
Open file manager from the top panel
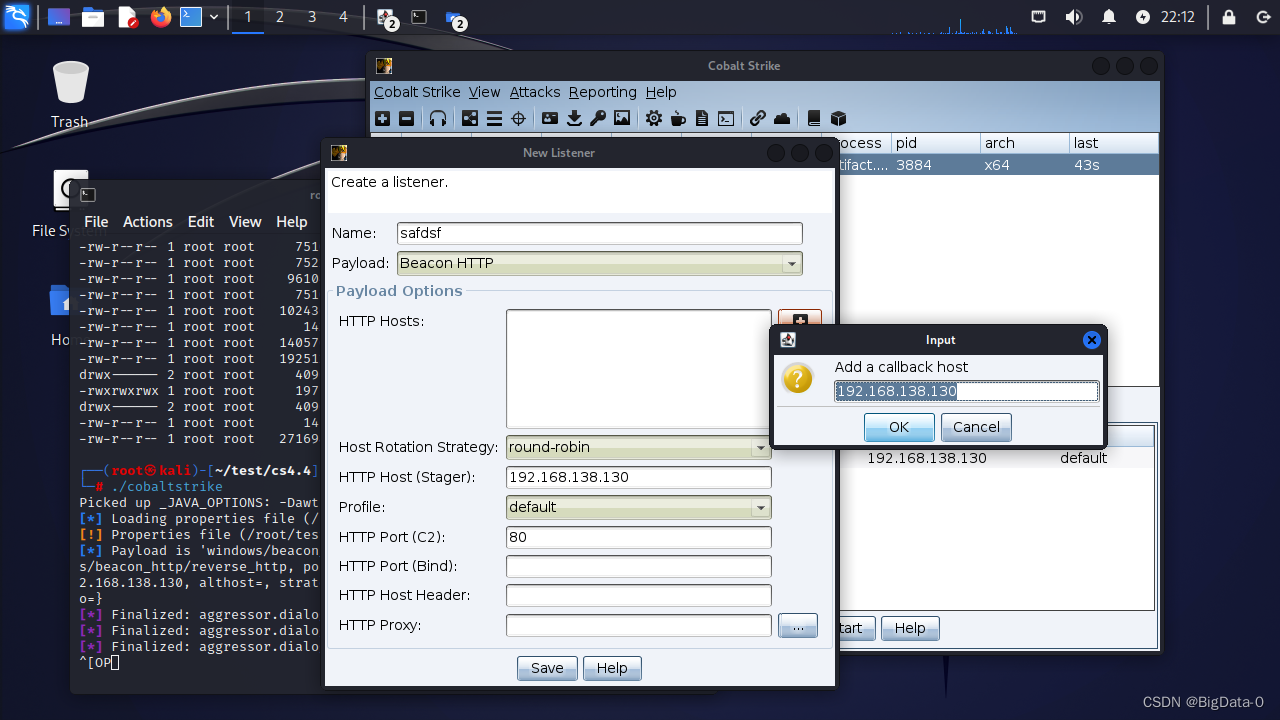coord(93,17)
